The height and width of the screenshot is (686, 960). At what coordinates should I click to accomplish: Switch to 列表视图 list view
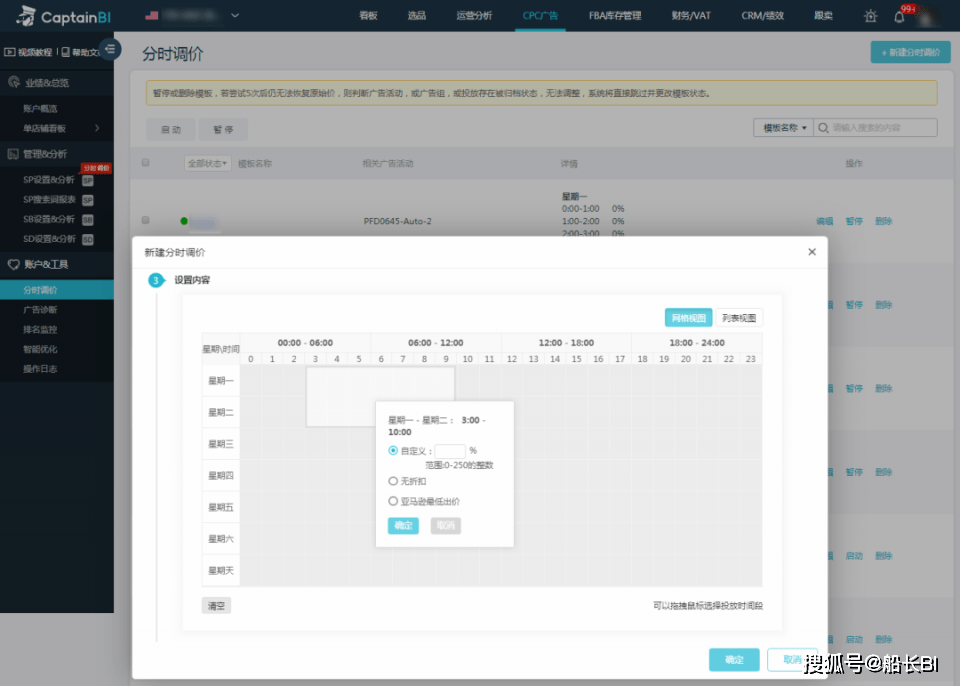click(739, 318)
